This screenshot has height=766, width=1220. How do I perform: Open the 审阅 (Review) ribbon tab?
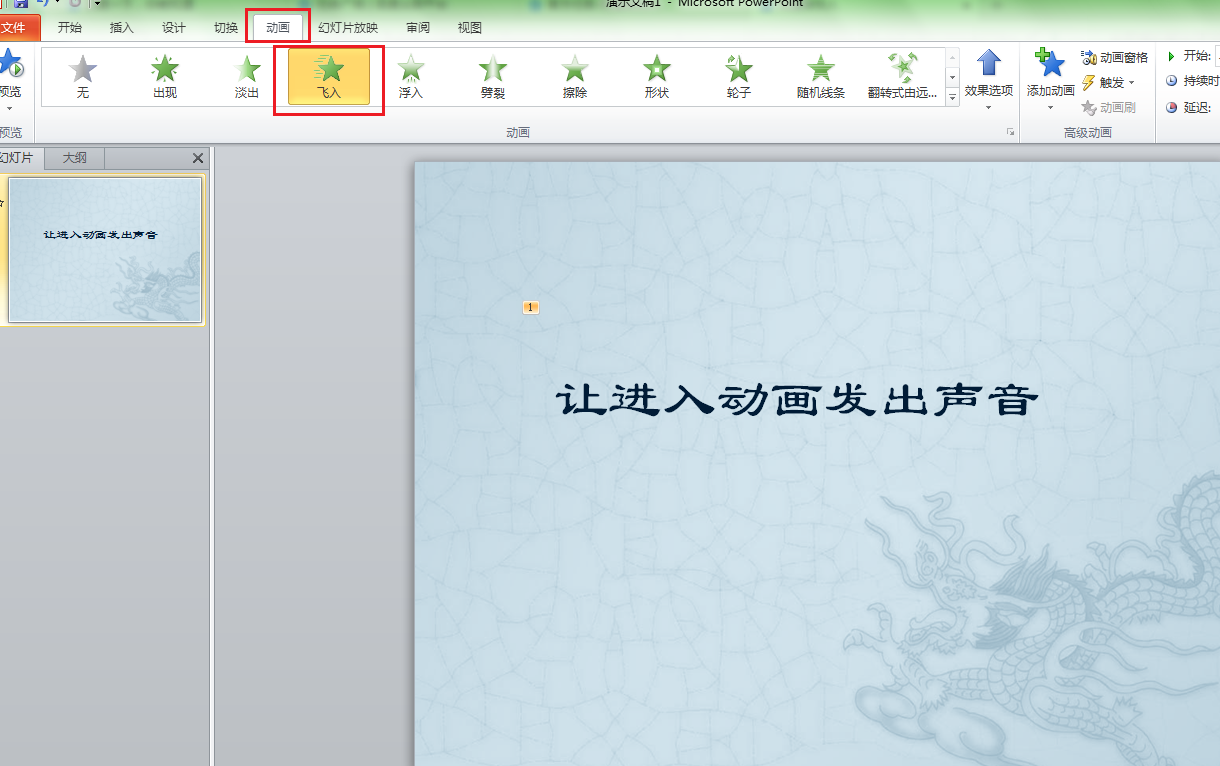tap(417, 27)
